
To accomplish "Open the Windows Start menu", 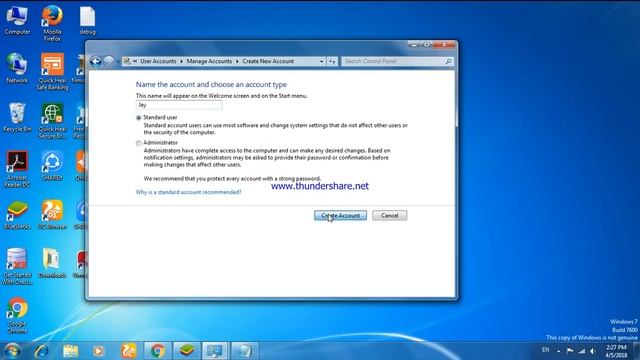I will [12, 351].
